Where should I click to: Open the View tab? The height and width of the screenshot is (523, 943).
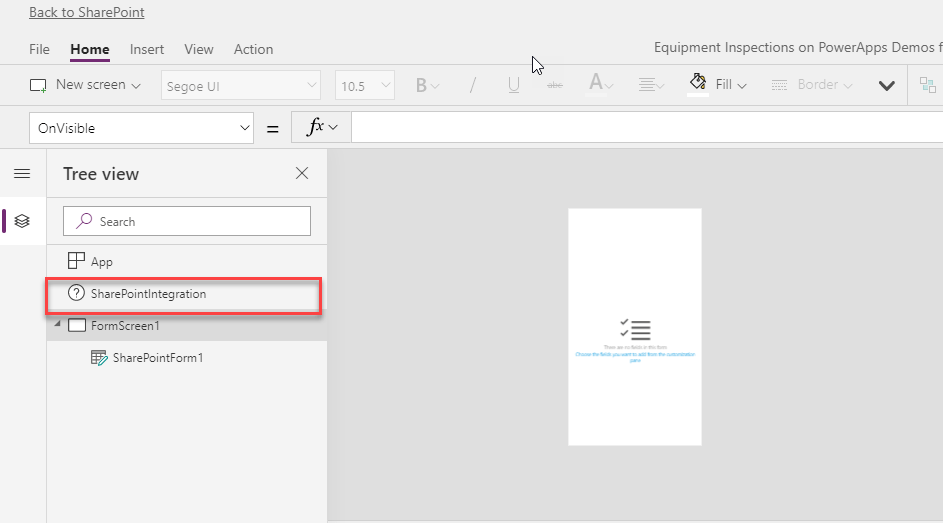tap(198, 49)
